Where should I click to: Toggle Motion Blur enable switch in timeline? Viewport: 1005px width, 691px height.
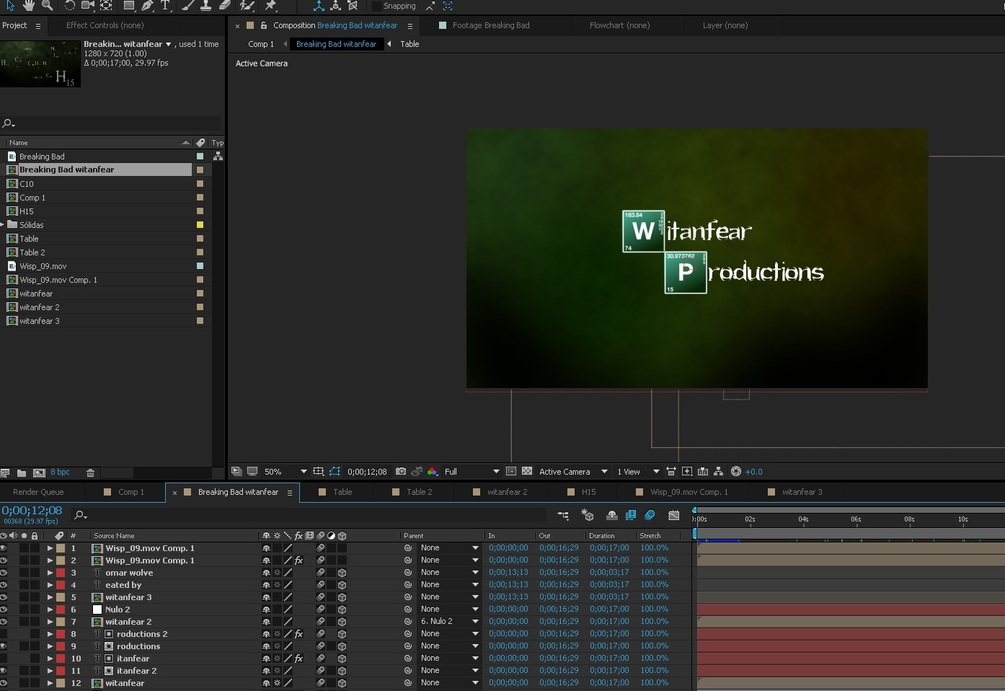pyautogui.click(x=649, y=515)
